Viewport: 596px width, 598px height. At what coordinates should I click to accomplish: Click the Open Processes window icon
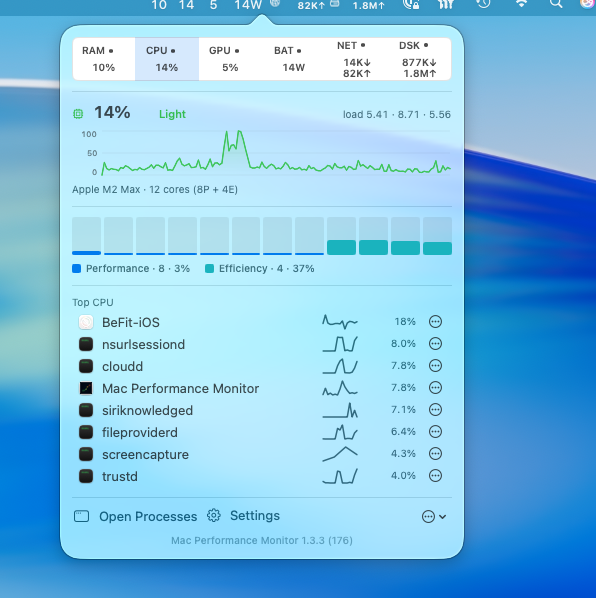pyautogui.click(x=81, y=516)
